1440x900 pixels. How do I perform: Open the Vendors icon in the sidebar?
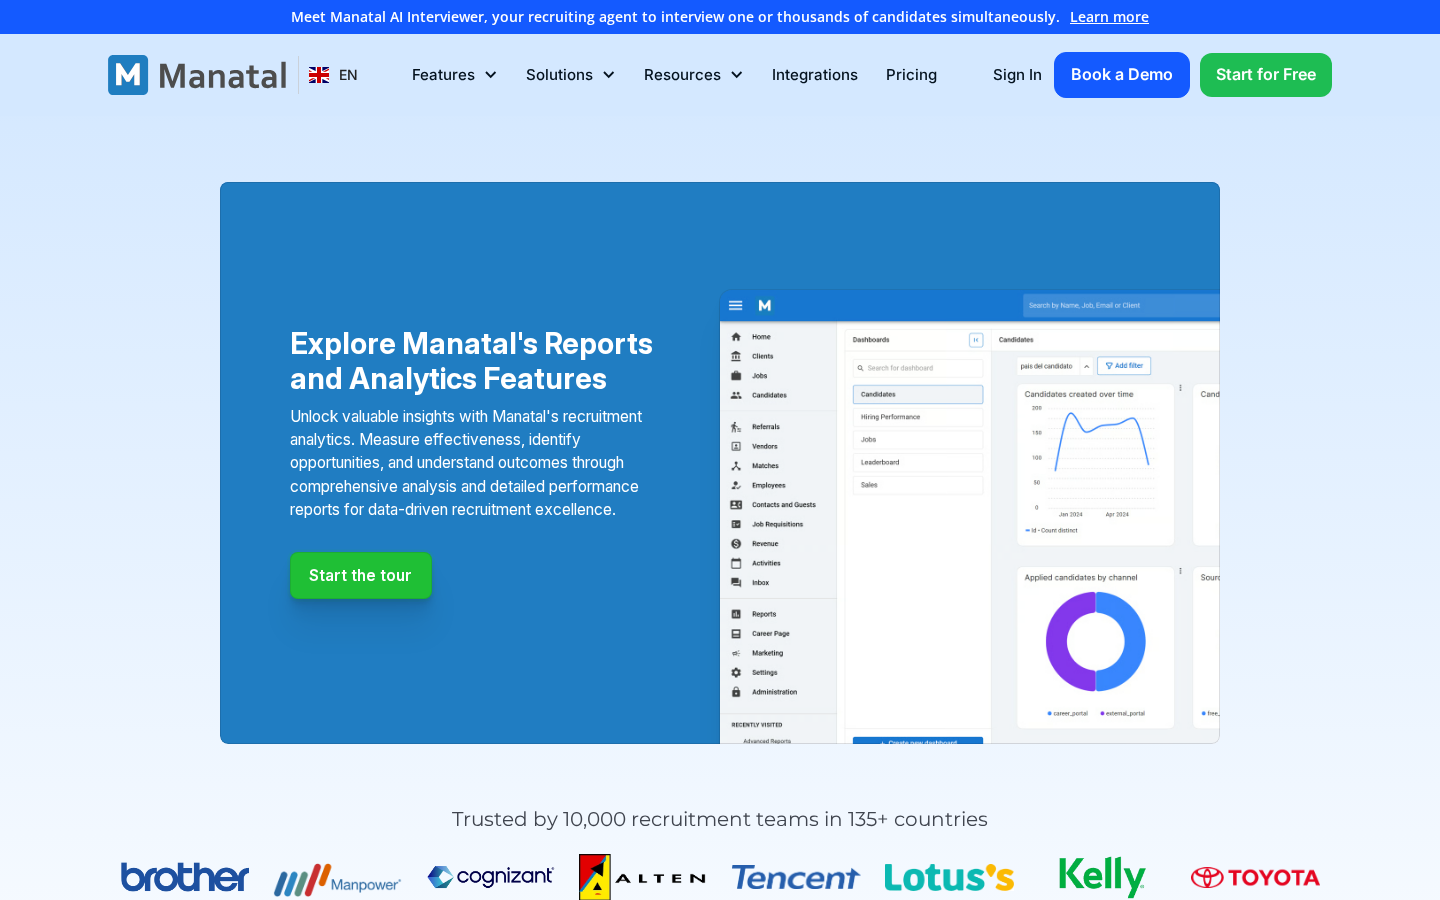(x=736, y=446)
